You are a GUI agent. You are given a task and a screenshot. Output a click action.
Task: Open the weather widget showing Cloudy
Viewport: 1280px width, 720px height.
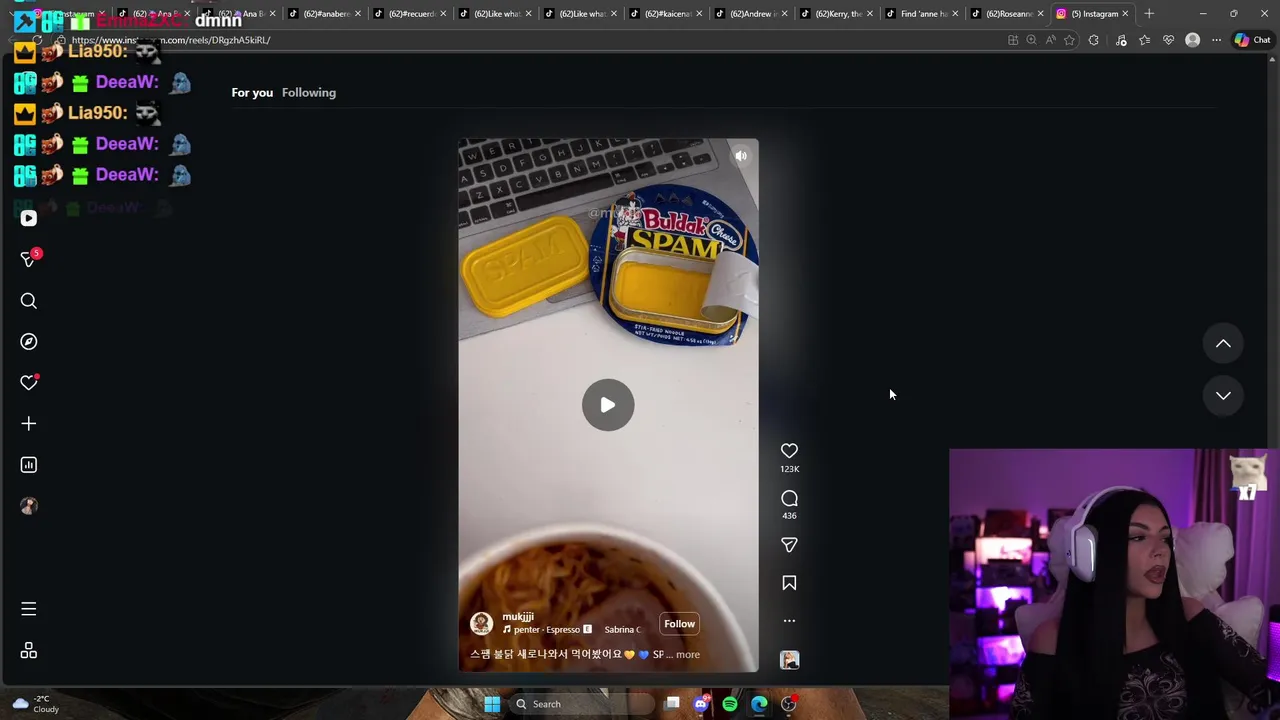point(35,704)
